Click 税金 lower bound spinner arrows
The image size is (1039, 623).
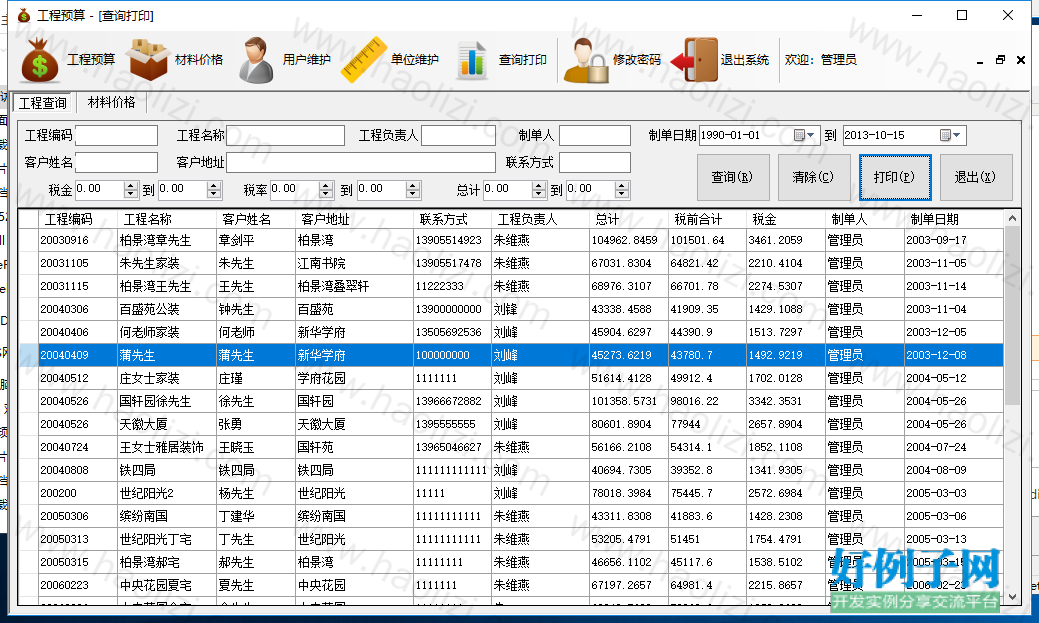click(x=131, y=190)
